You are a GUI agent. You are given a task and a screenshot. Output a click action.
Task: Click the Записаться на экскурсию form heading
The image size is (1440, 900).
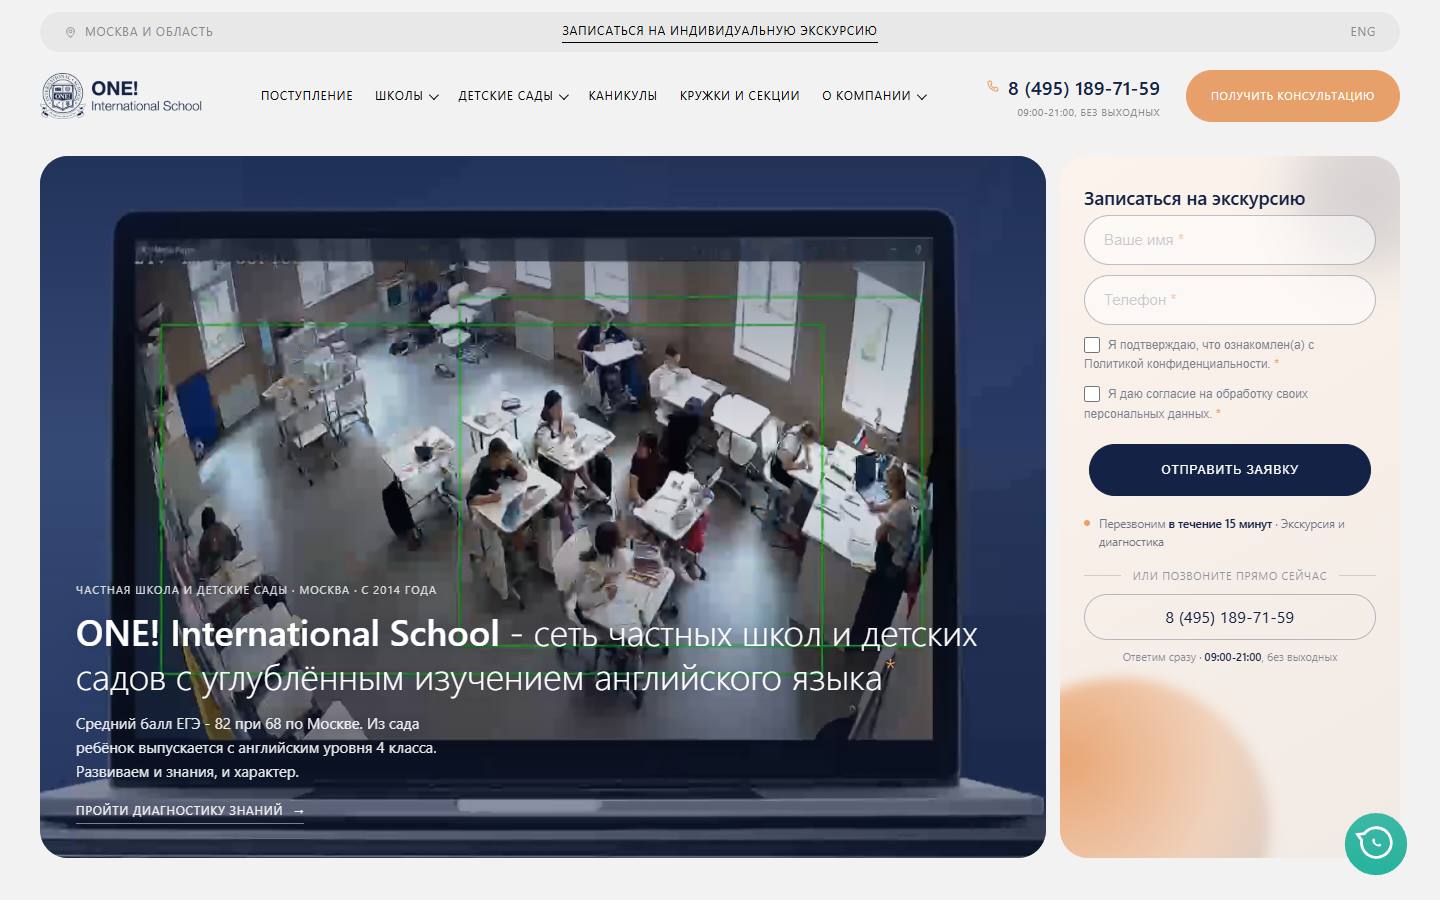click(x=1194, y=199)
